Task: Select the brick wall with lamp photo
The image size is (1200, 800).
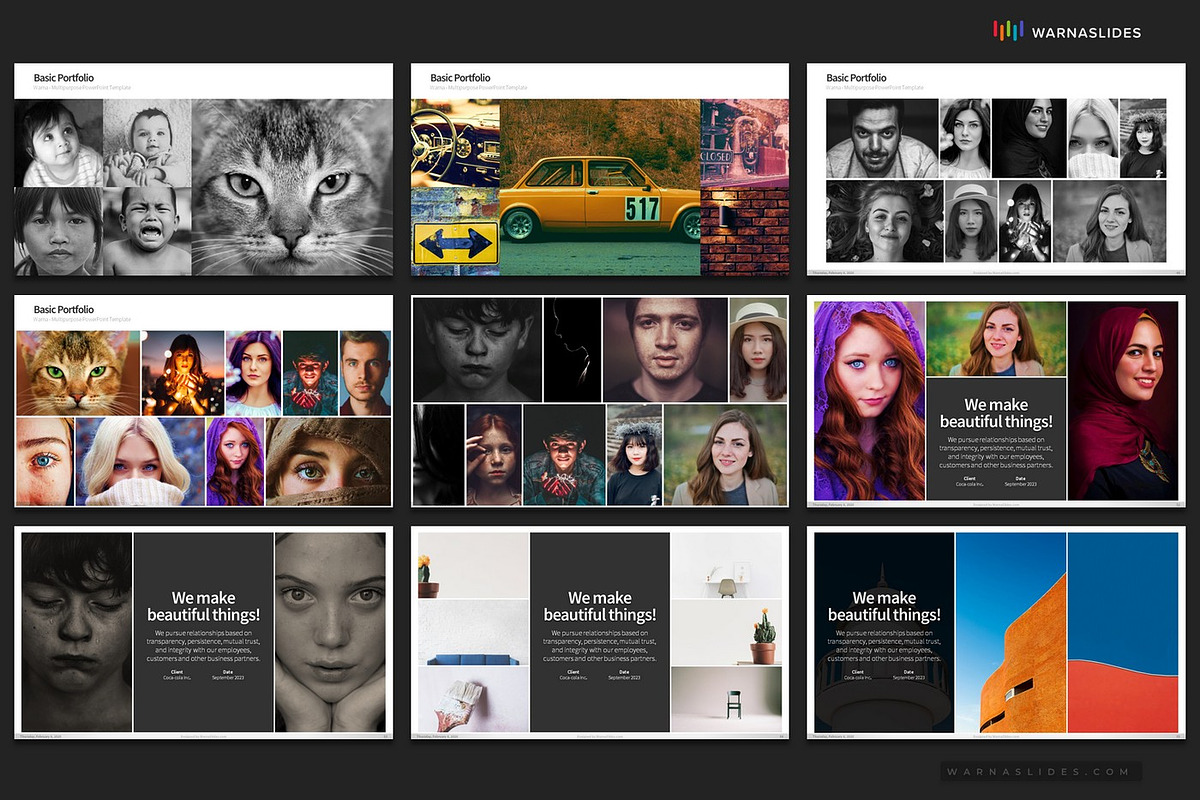Action: point(744,232)
